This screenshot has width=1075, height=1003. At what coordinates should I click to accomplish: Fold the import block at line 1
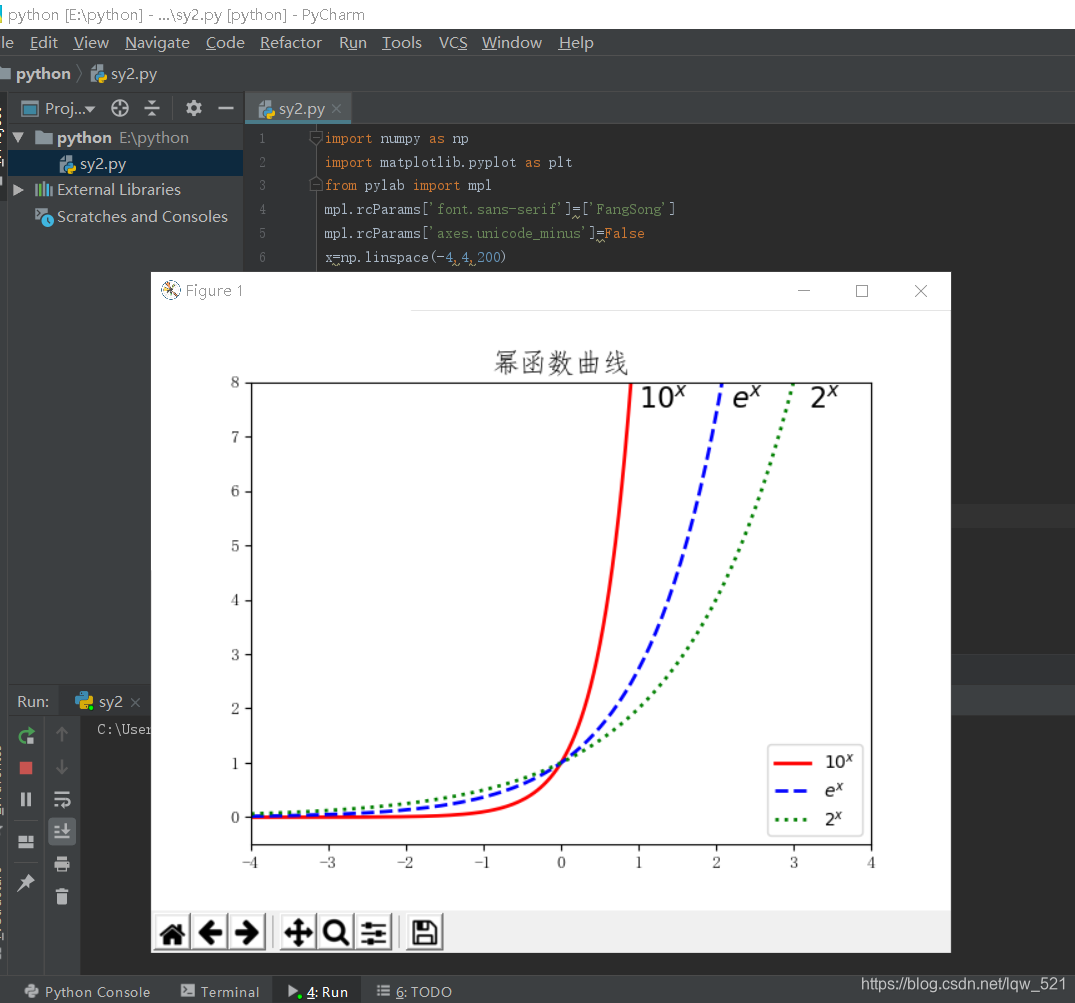point(315,138)
